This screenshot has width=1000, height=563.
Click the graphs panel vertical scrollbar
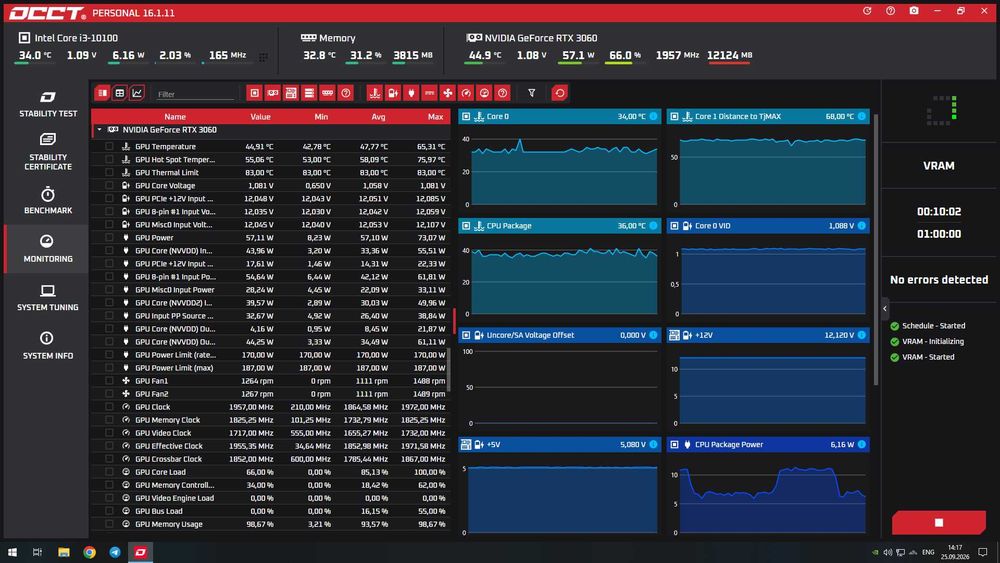876,249
